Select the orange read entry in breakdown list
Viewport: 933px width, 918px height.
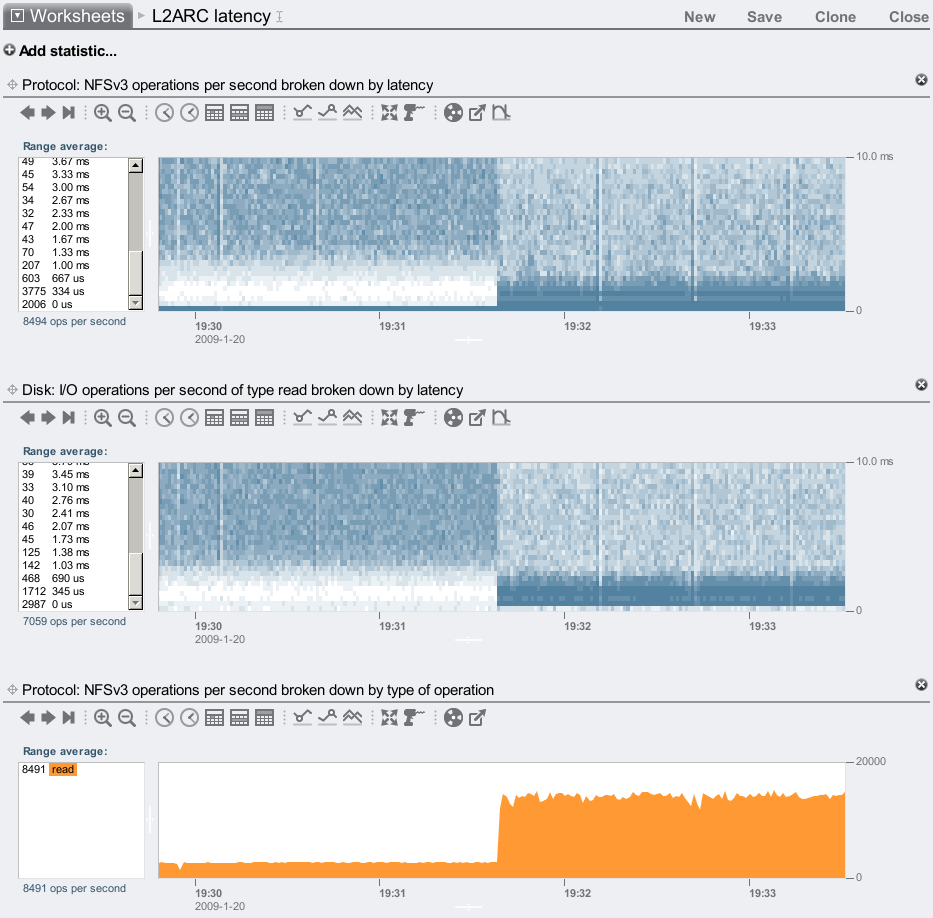[62, 769]
